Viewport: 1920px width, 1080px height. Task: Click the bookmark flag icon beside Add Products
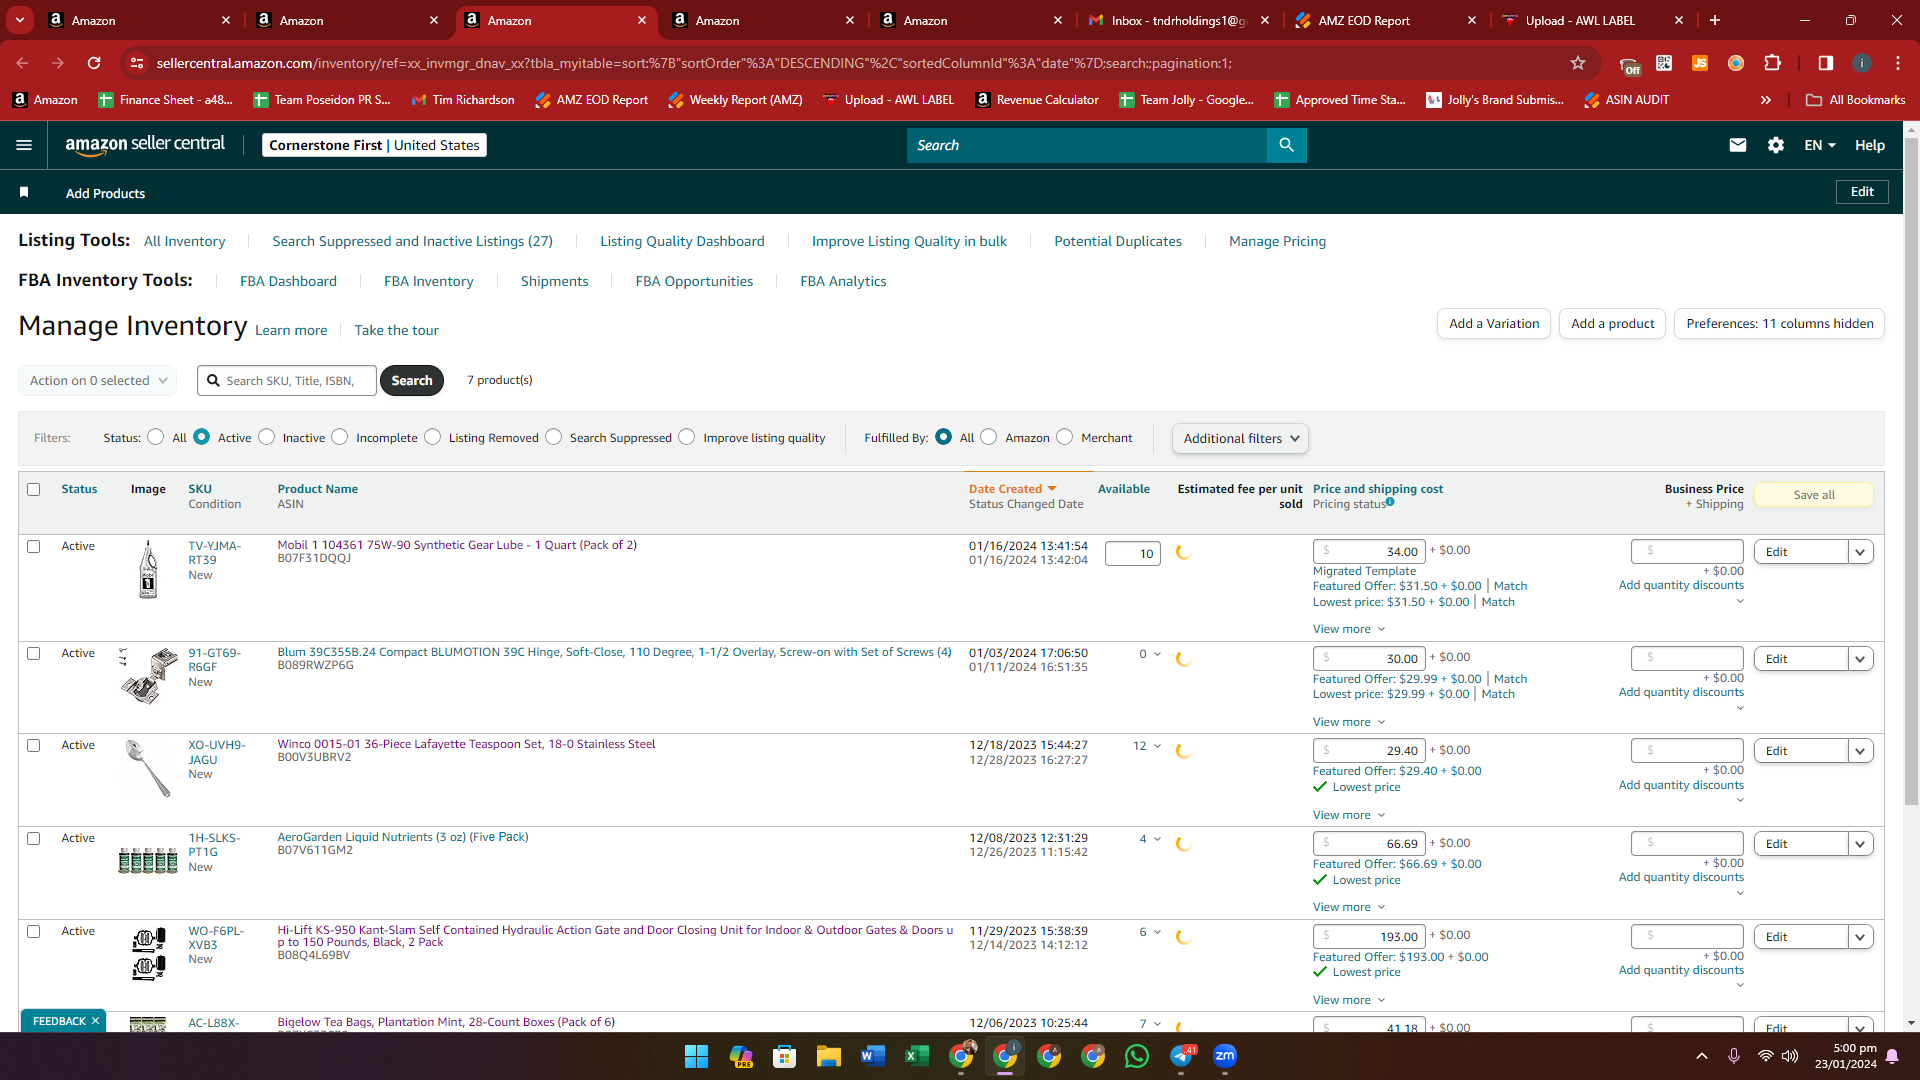(24, 192)
